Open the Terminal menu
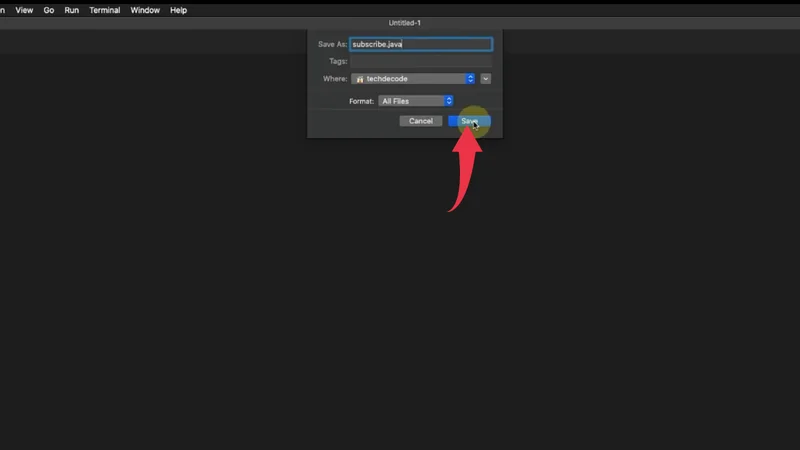 [105, 10]
